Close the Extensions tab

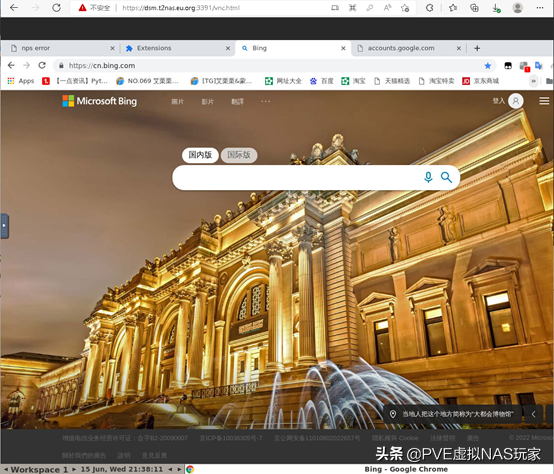coord(228,48)
